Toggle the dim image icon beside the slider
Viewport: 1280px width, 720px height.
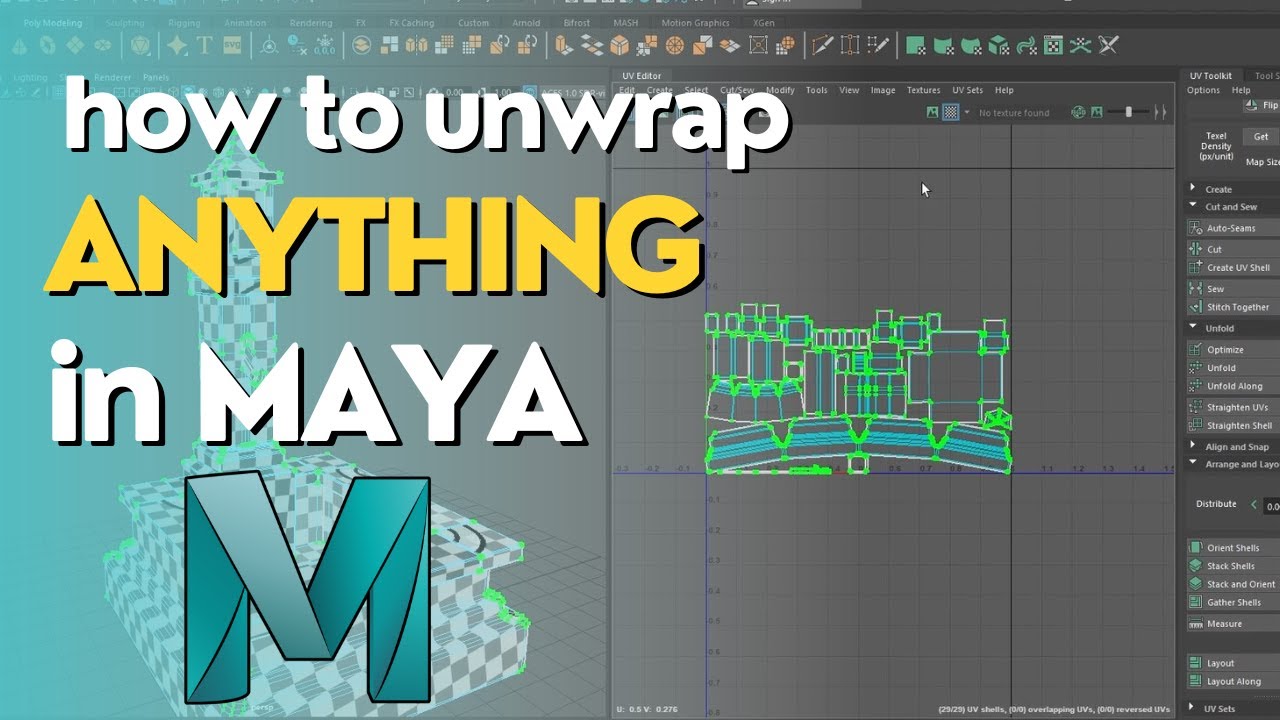[1097, 112]
